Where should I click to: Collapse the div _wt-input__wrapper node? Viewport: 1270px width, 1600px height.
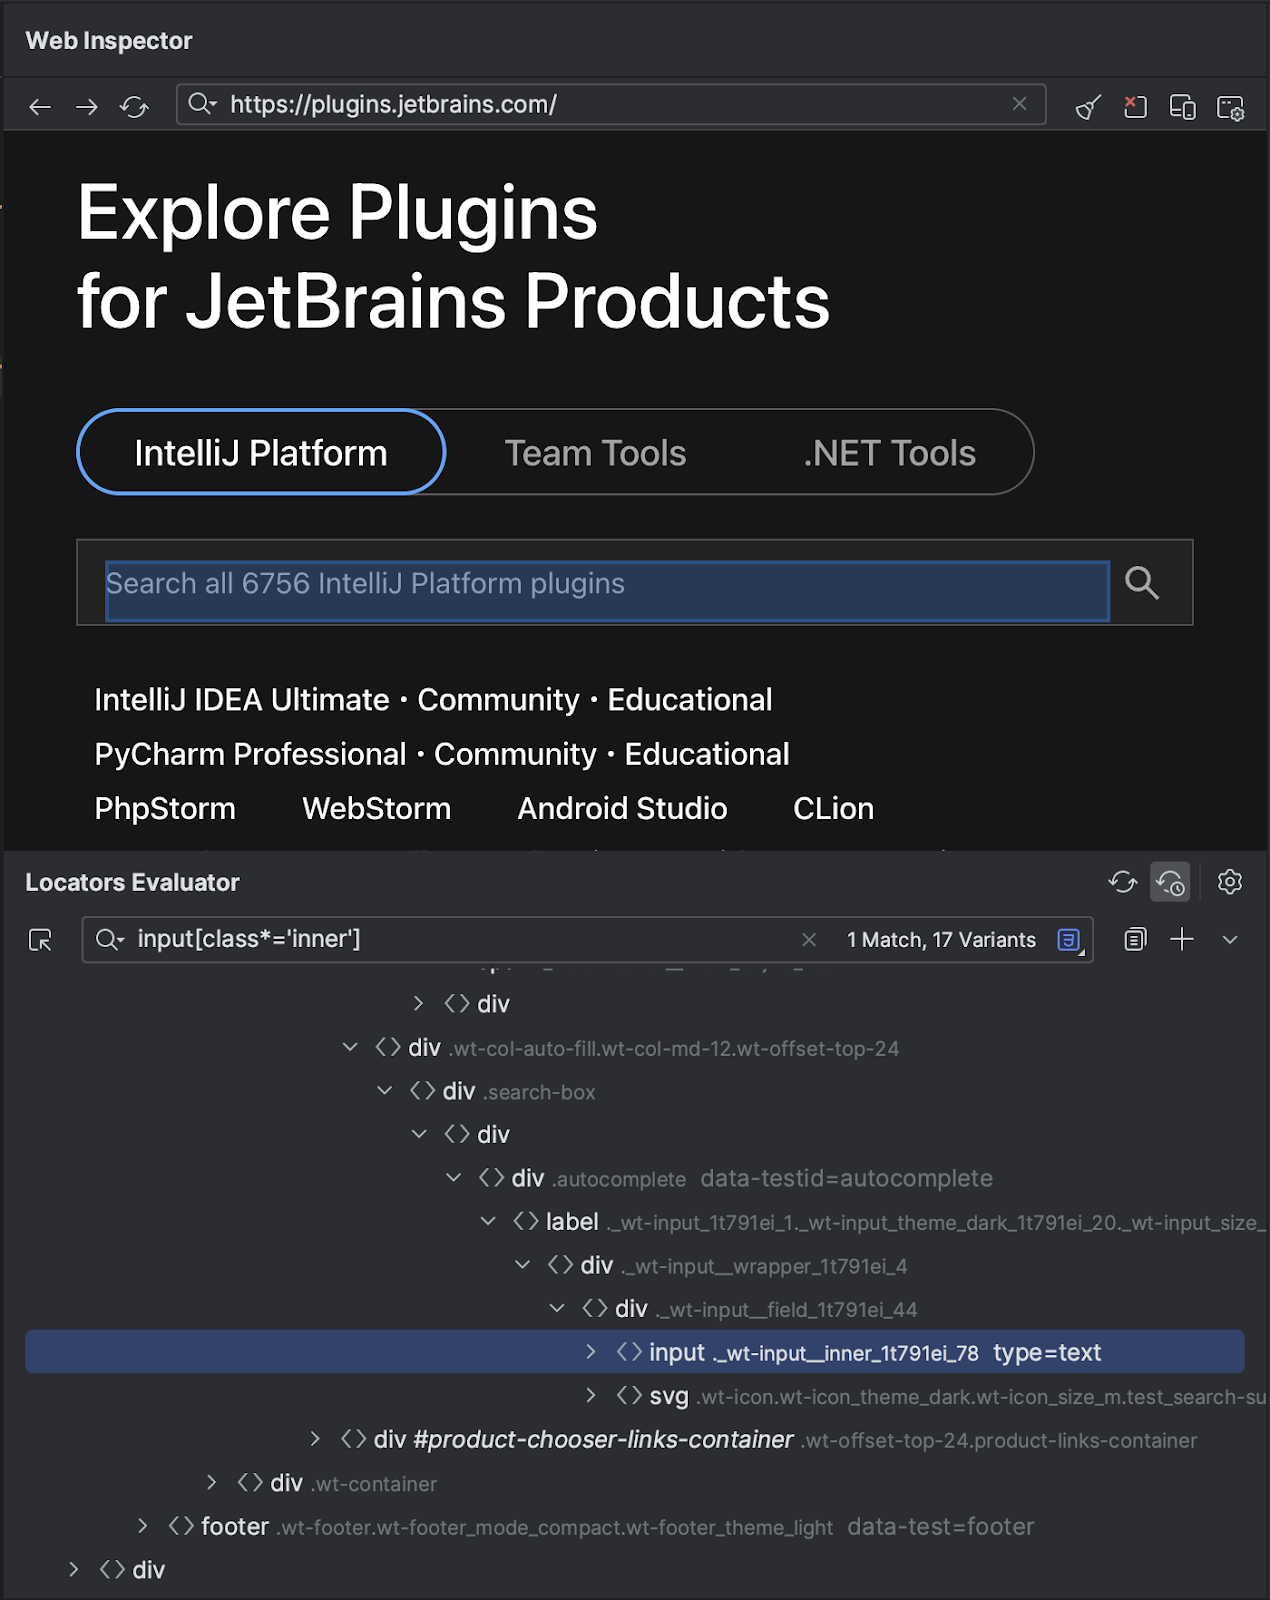(x=523, y=1265)
